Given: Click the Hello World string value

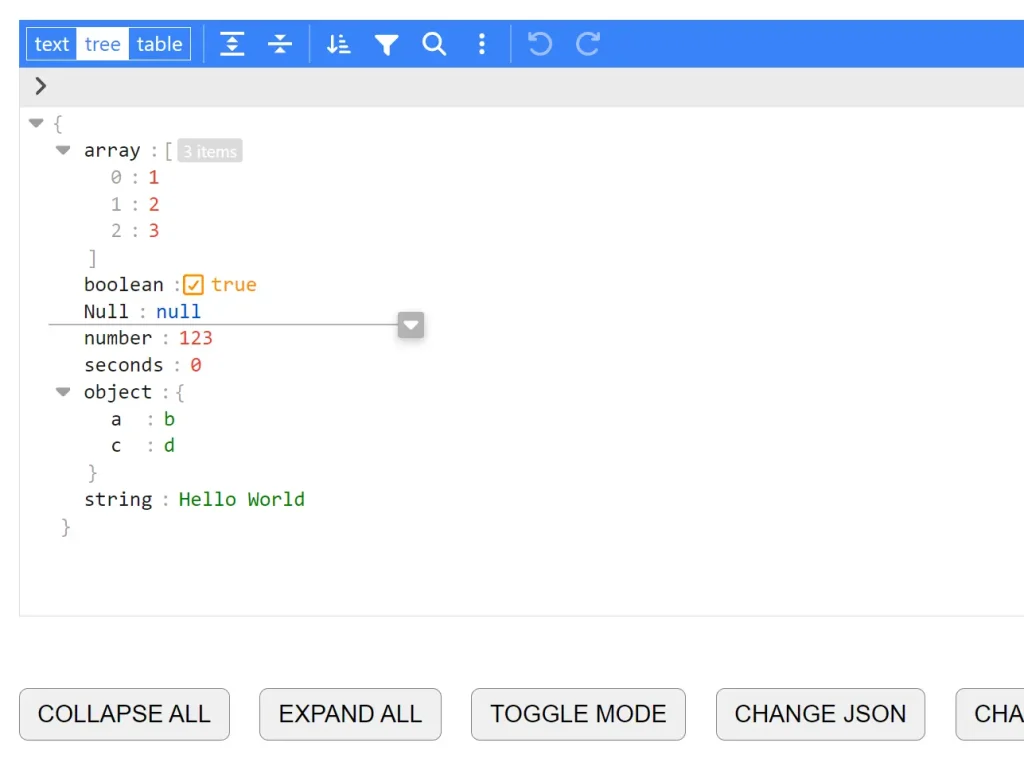Looking at the screenshot, I should point(242,499).
